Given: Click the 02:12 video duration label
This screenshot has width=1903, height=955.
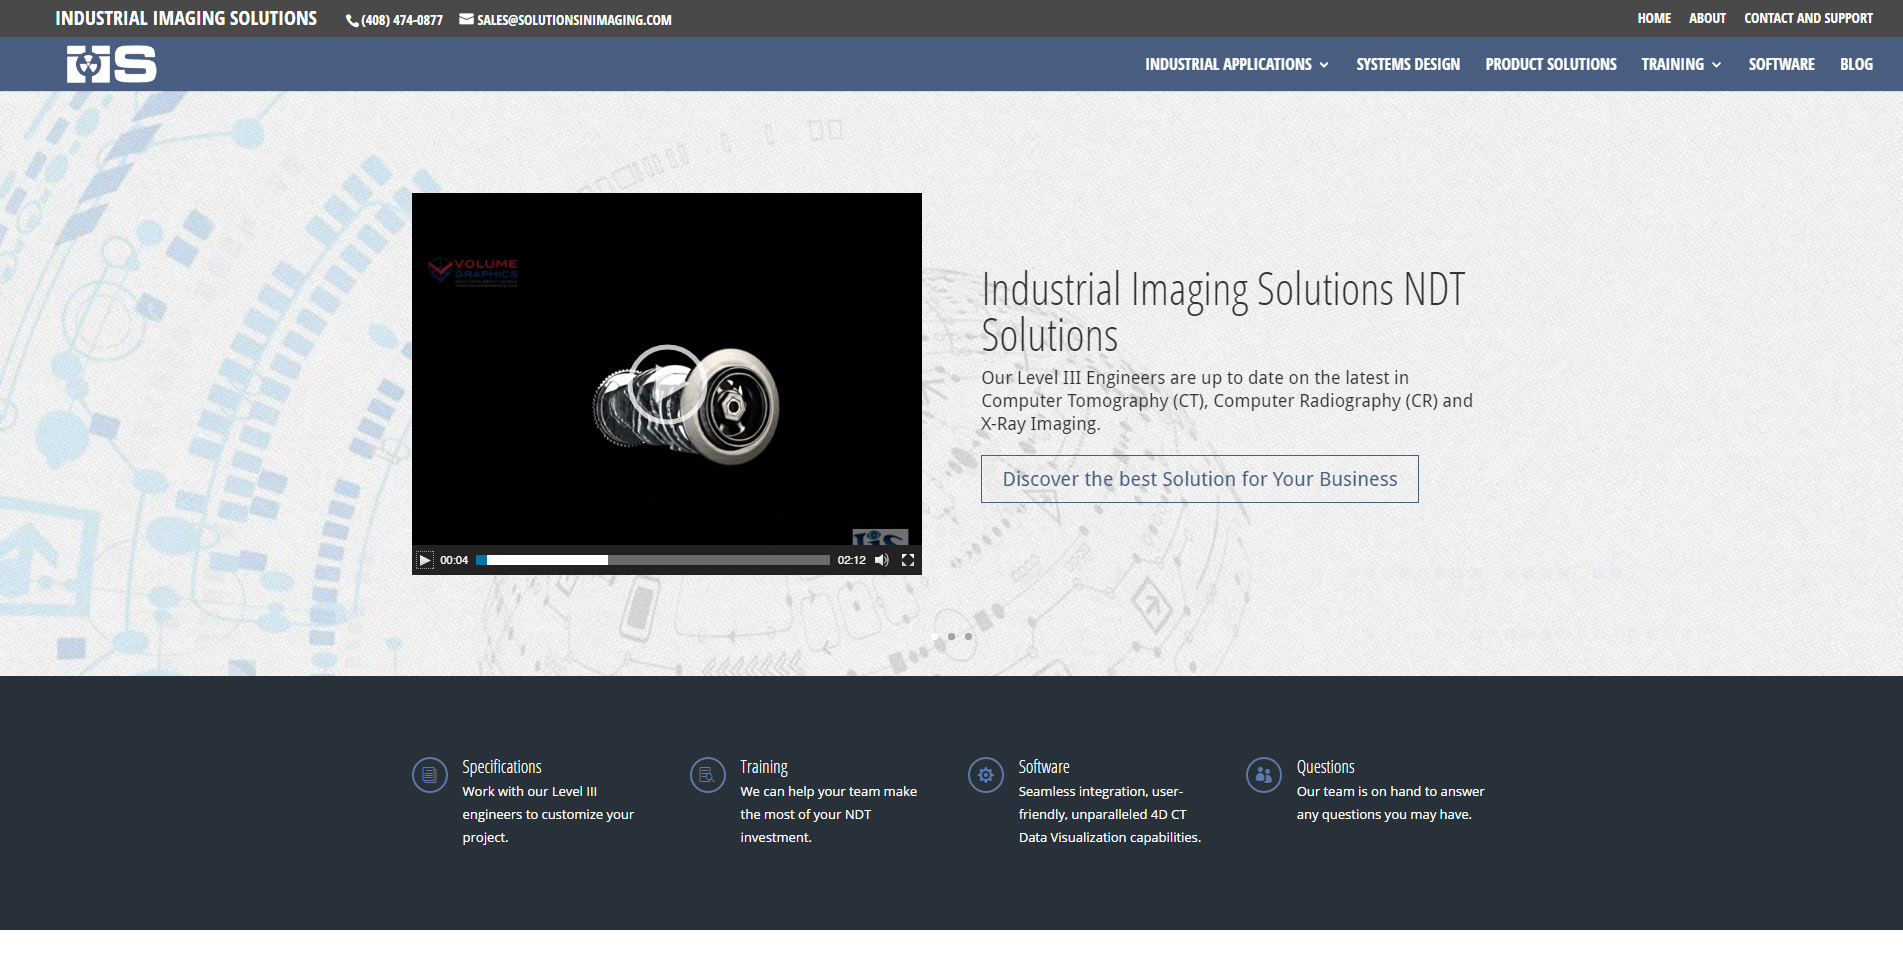Looking at the screenshot, I should 852,560.
